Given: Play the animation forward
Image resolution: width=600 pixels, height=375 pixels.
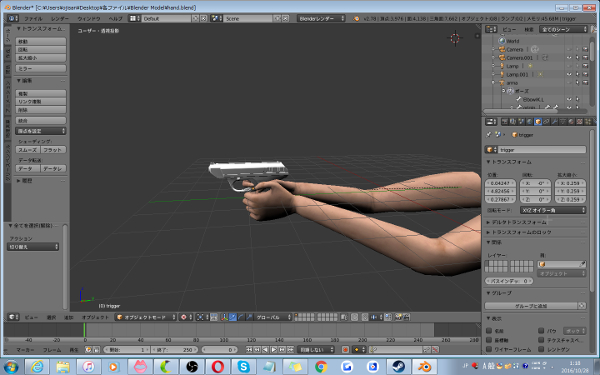Looking at the screenshot, I should click(274, 349).
